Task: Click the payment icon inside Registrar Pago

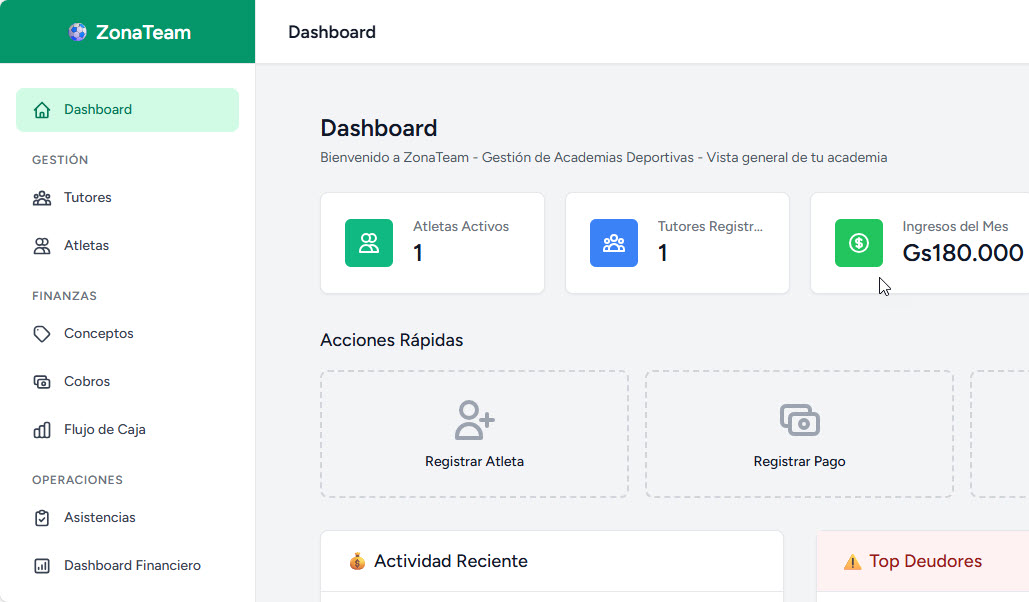Action: [x=799, y=420]
